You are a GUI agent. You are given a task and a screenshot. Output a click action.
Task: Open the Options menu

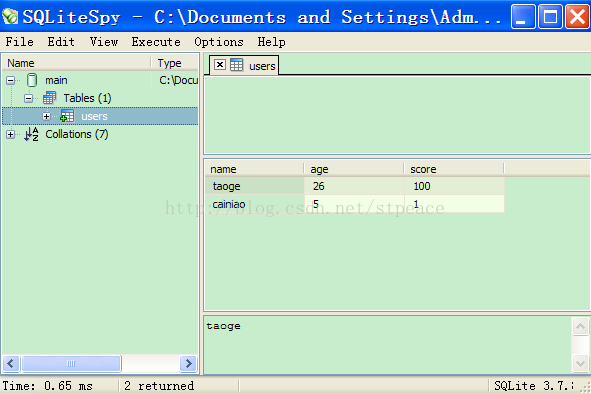(219, 42)
